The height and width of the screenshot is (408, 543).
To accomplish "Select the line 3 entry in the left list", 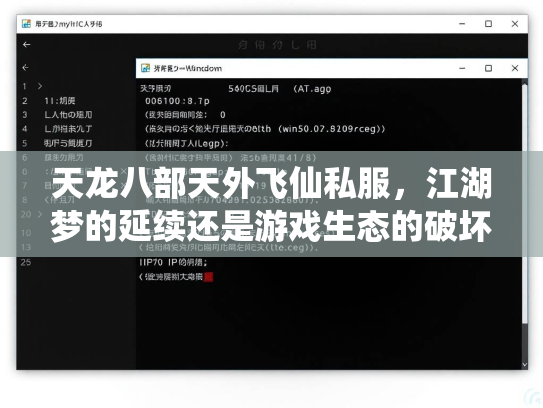I will click(x=68, y=115).
